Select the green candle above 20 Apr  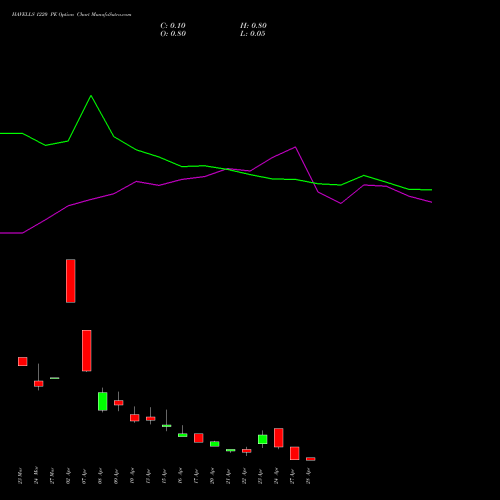[215, 444]
